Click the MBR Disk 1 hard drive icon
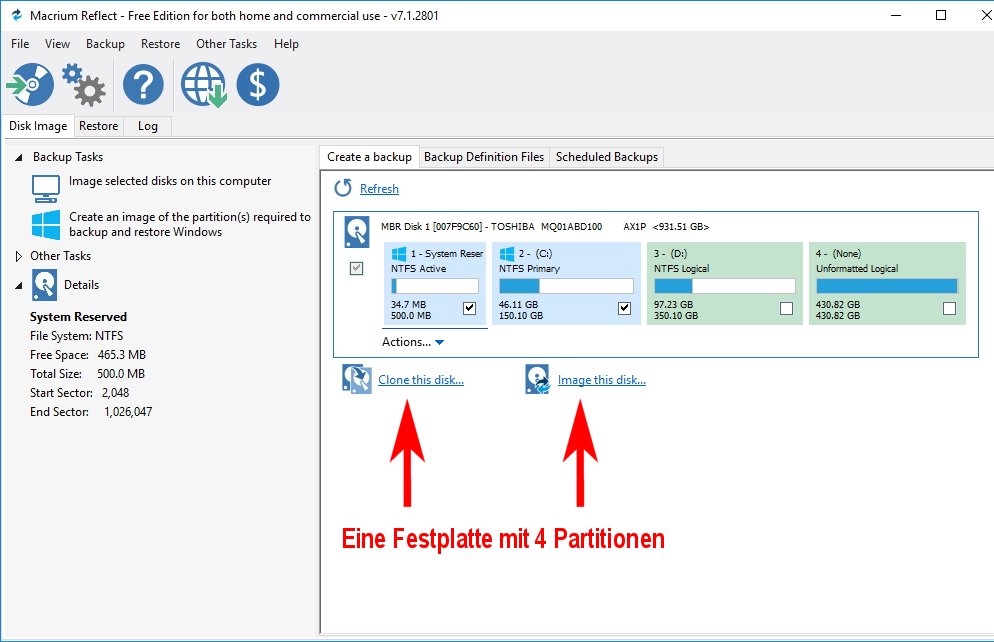Viewport: 994px width, 642px height. [x=356, y=232]
